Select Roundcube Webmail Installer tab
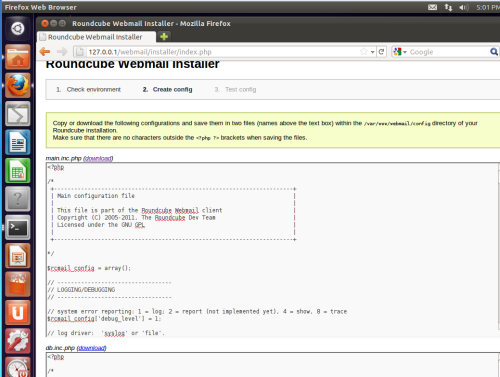This screenshot has height=377, width=500. (x=96, y=37)
